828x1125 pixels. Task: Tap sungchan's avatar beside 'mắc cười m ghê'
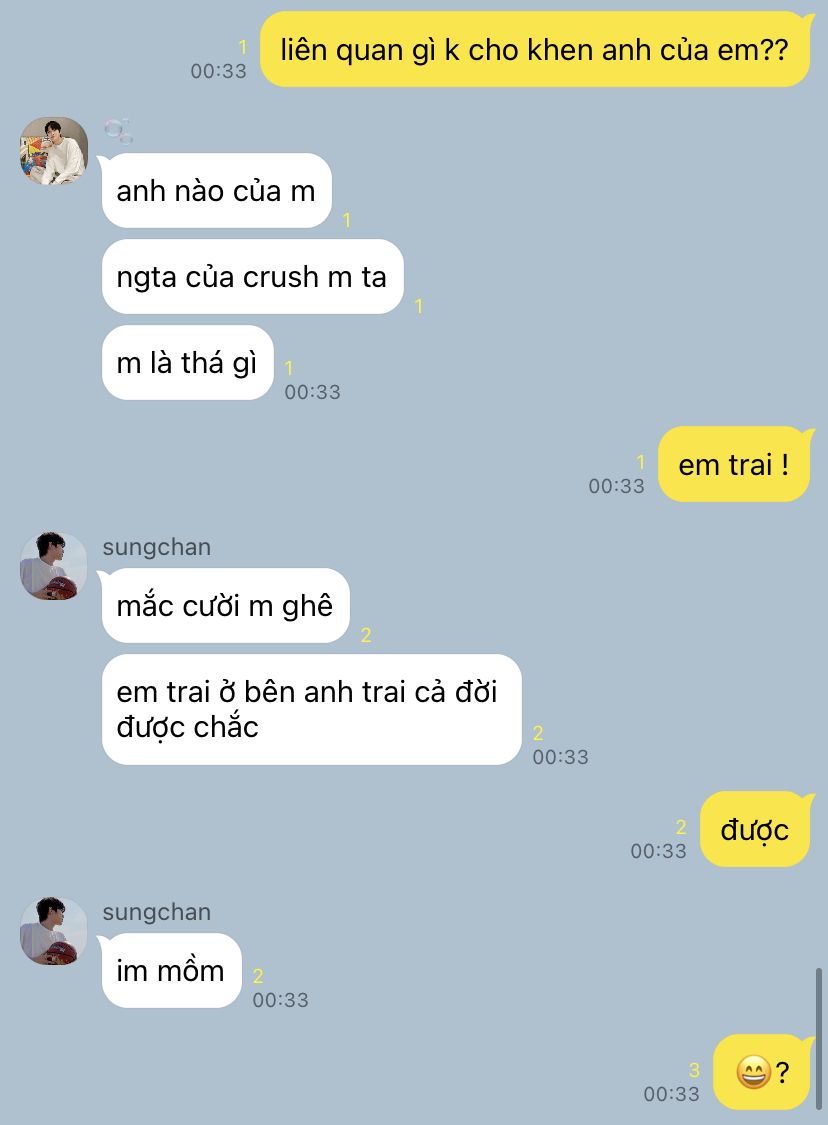(x=54, y=566)
